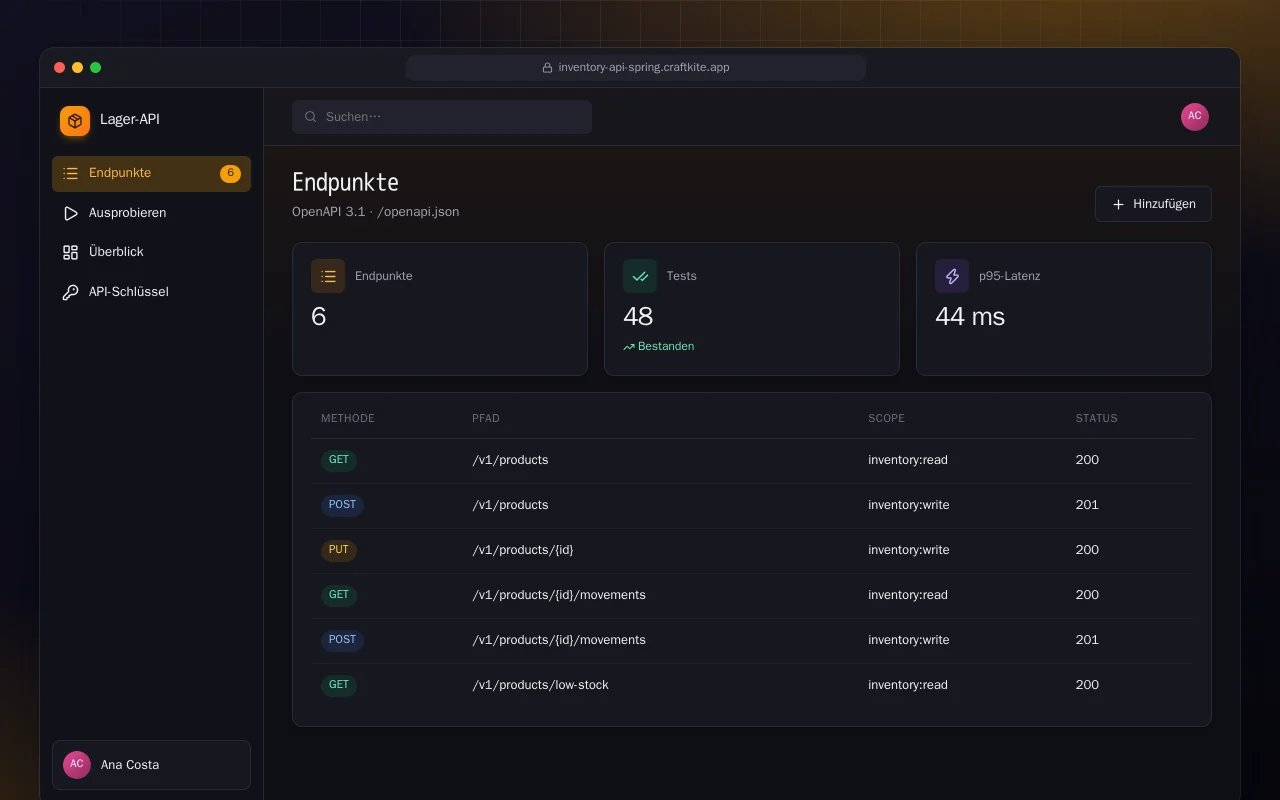Click the trend arrow beside Bestanden

[629, 347]
